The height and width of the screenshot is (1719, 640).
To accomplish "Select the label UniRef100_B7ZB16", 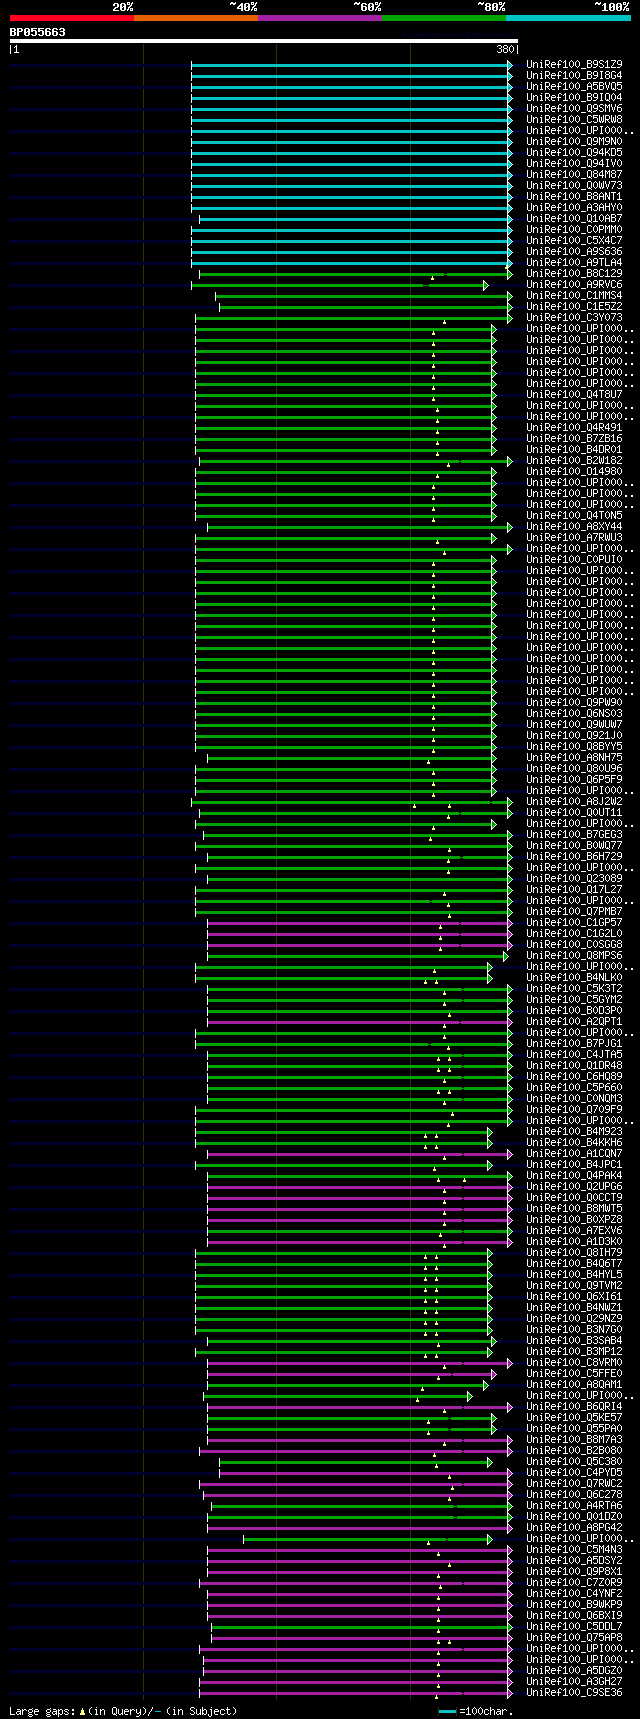I will click(x=574, y=438).
